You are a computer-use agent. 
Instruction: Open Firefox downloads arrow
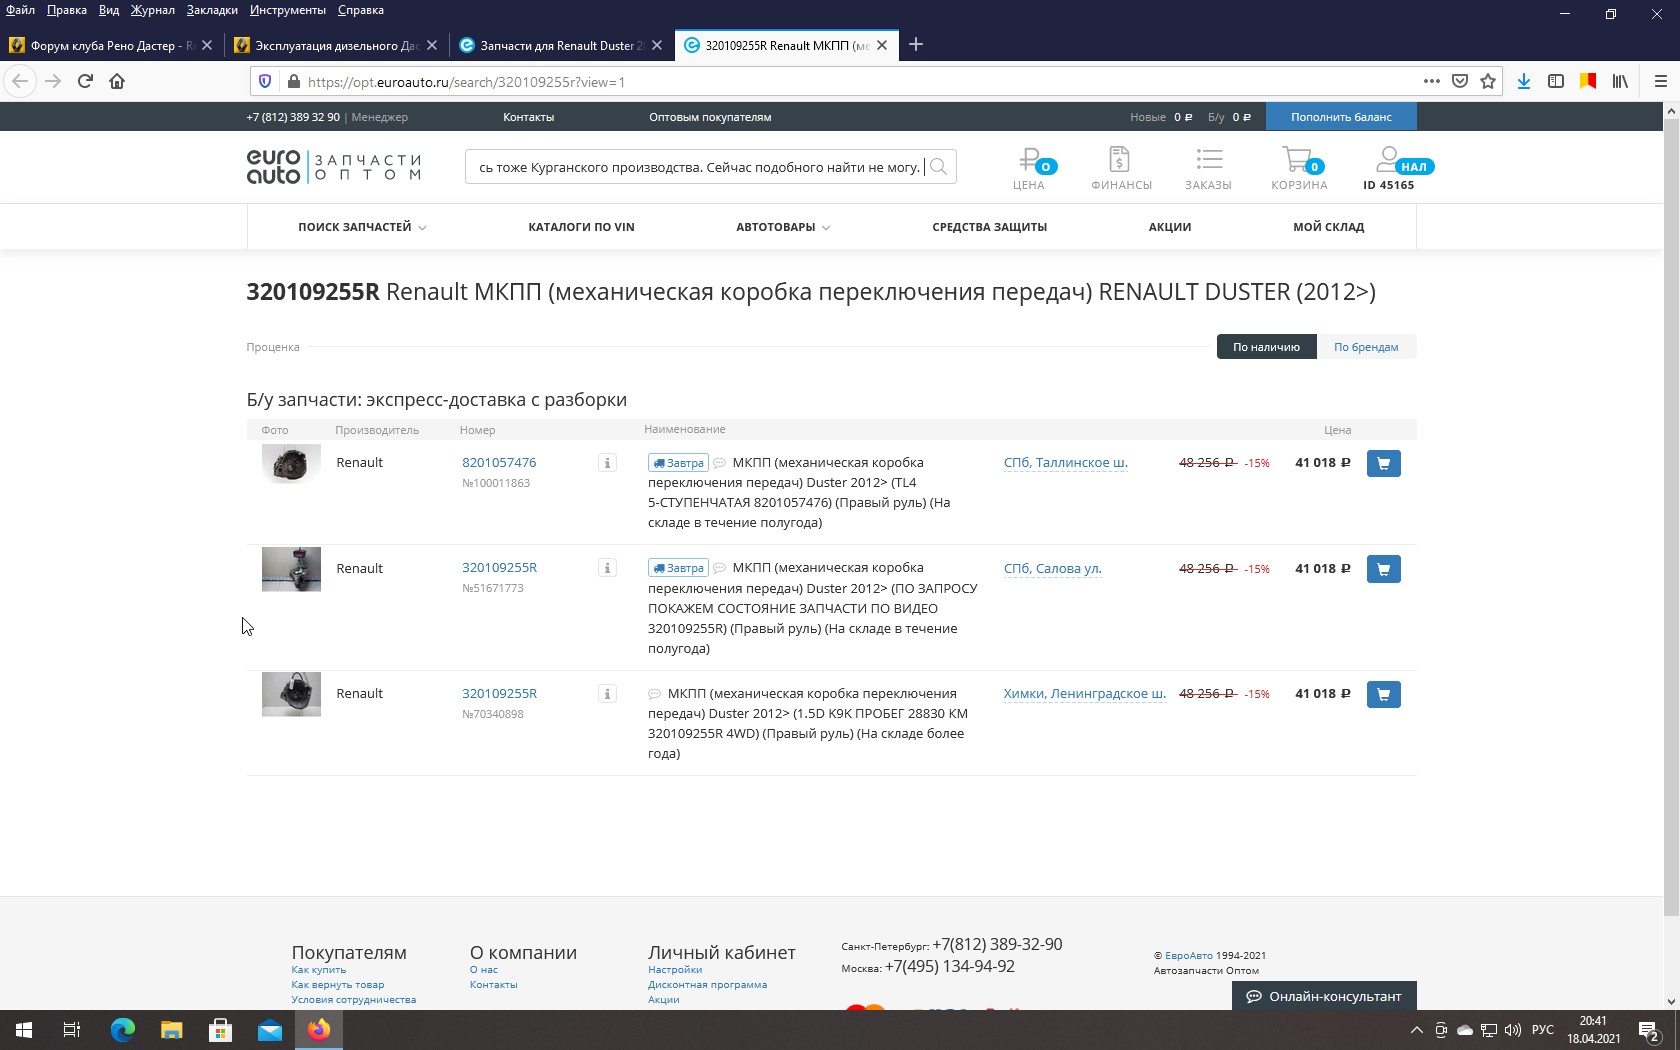(1523, 81)
